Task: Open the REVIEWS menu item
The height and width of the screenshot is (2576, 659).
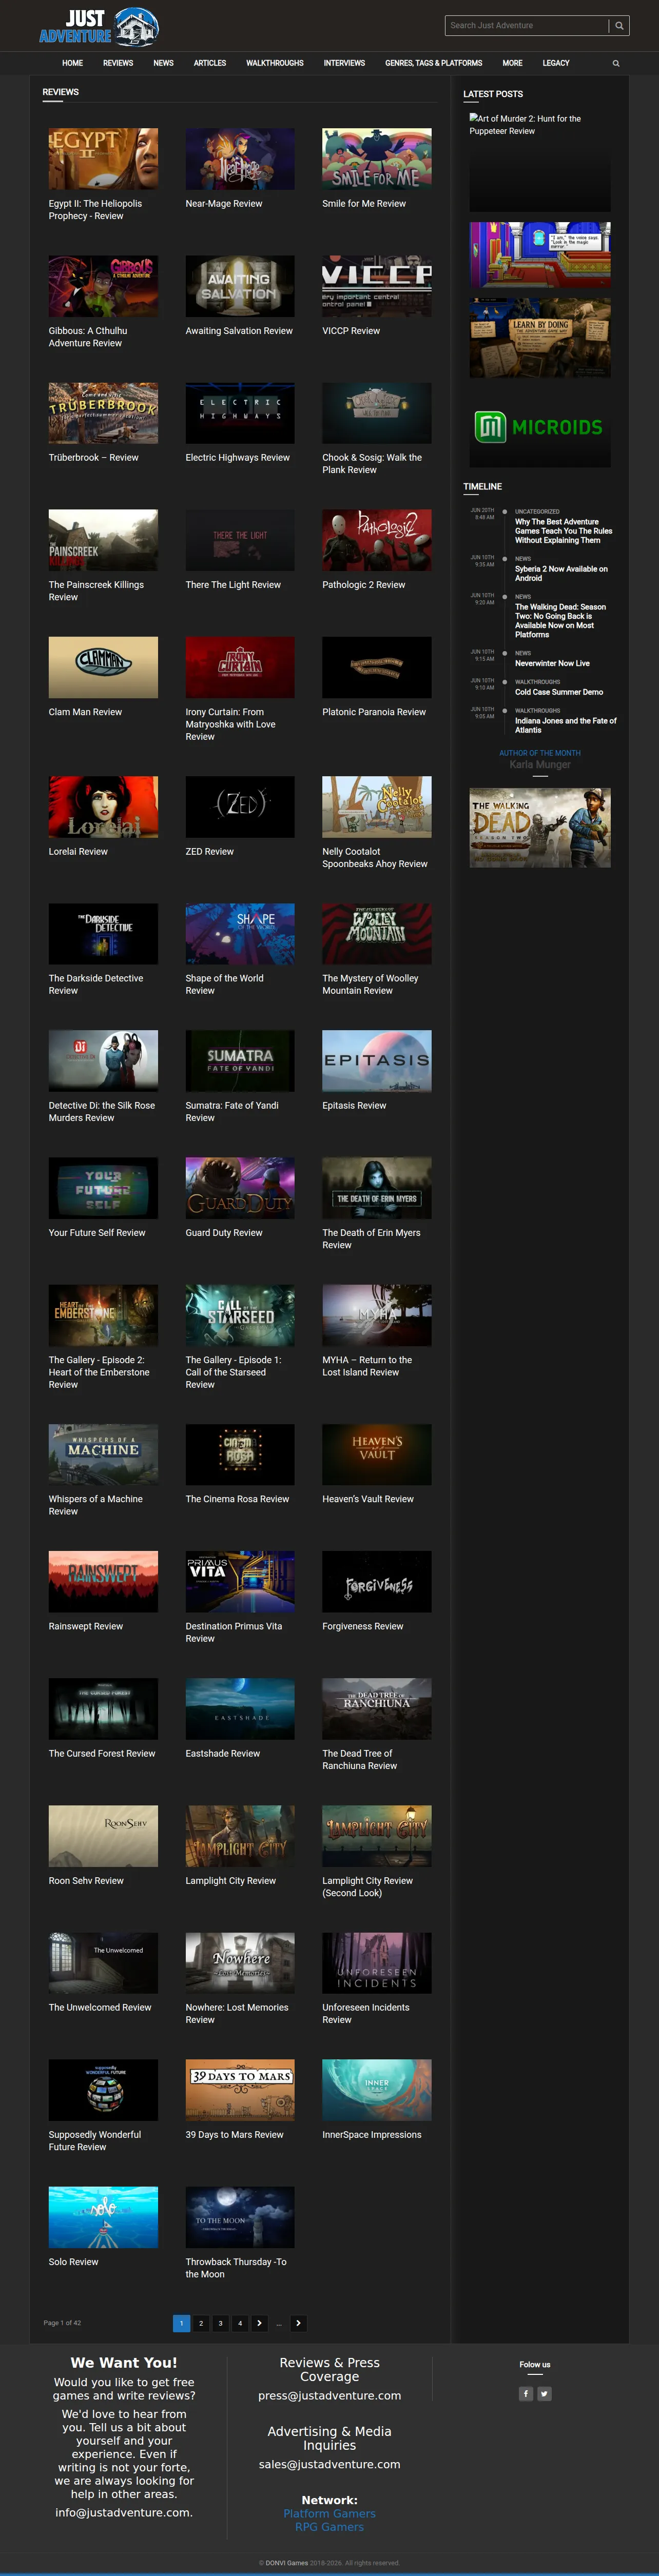Action: click(x=118, y=63)
